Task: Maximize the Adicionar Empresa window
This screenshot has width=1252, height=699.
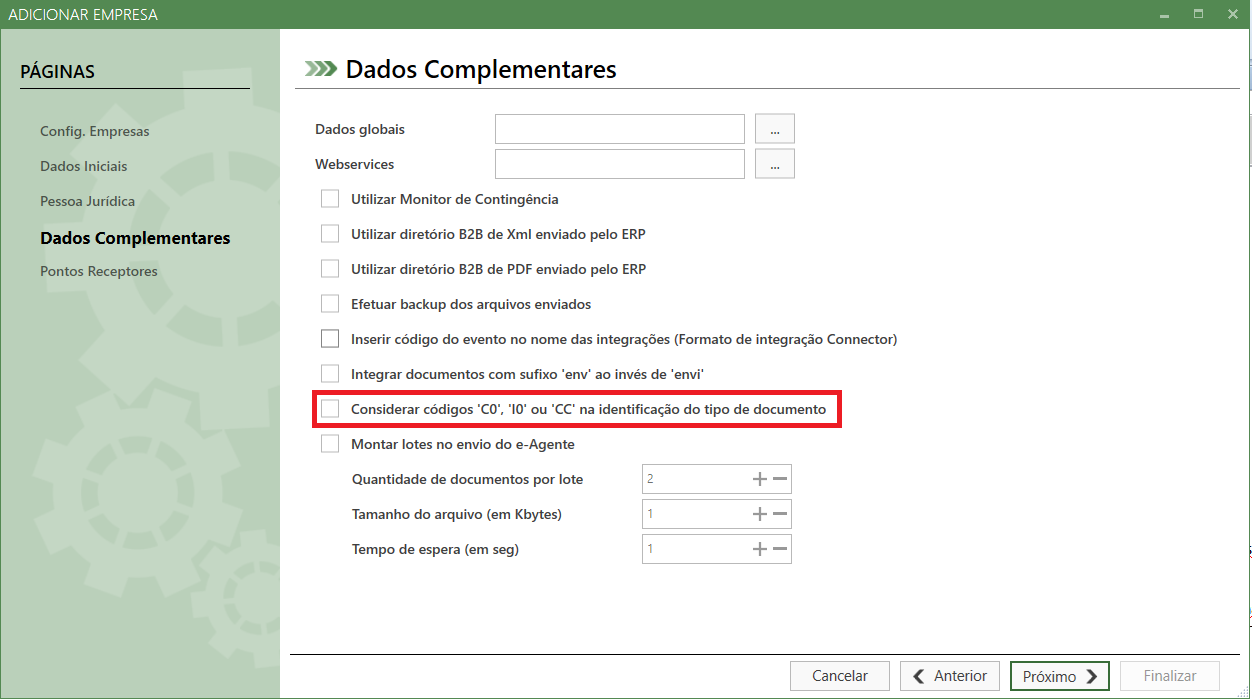Action: pos(1198,14)
